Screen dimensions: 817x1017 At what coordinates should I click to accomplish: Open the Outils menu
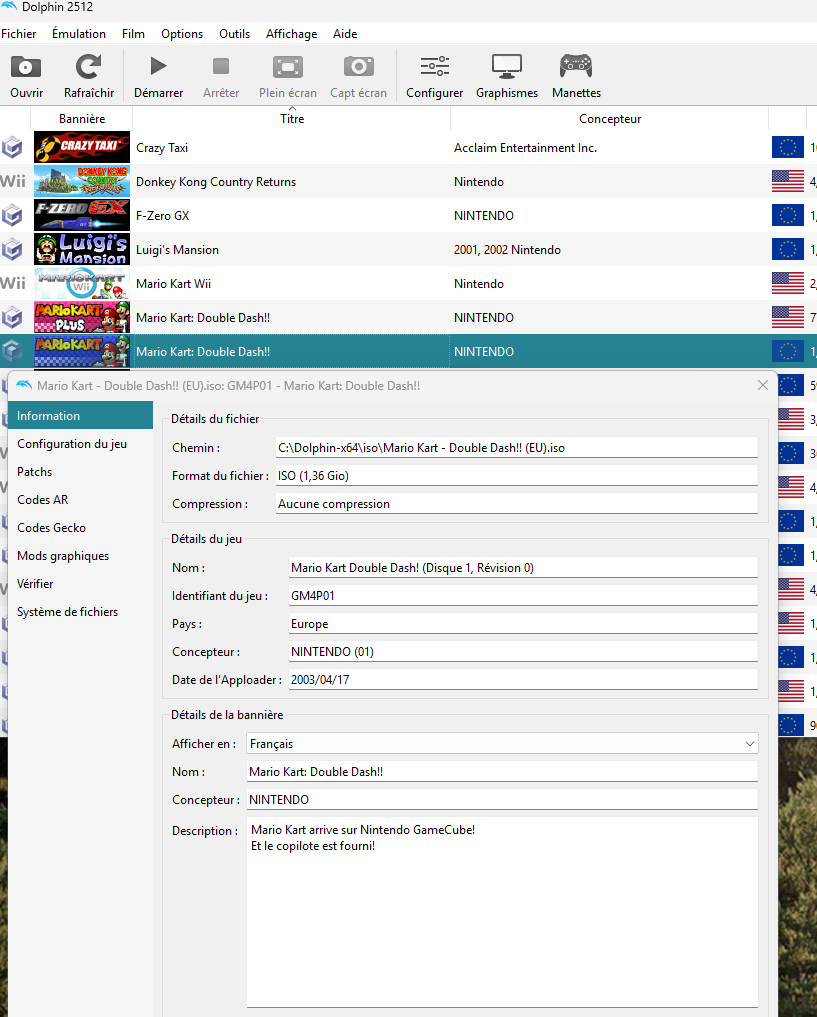235,34
